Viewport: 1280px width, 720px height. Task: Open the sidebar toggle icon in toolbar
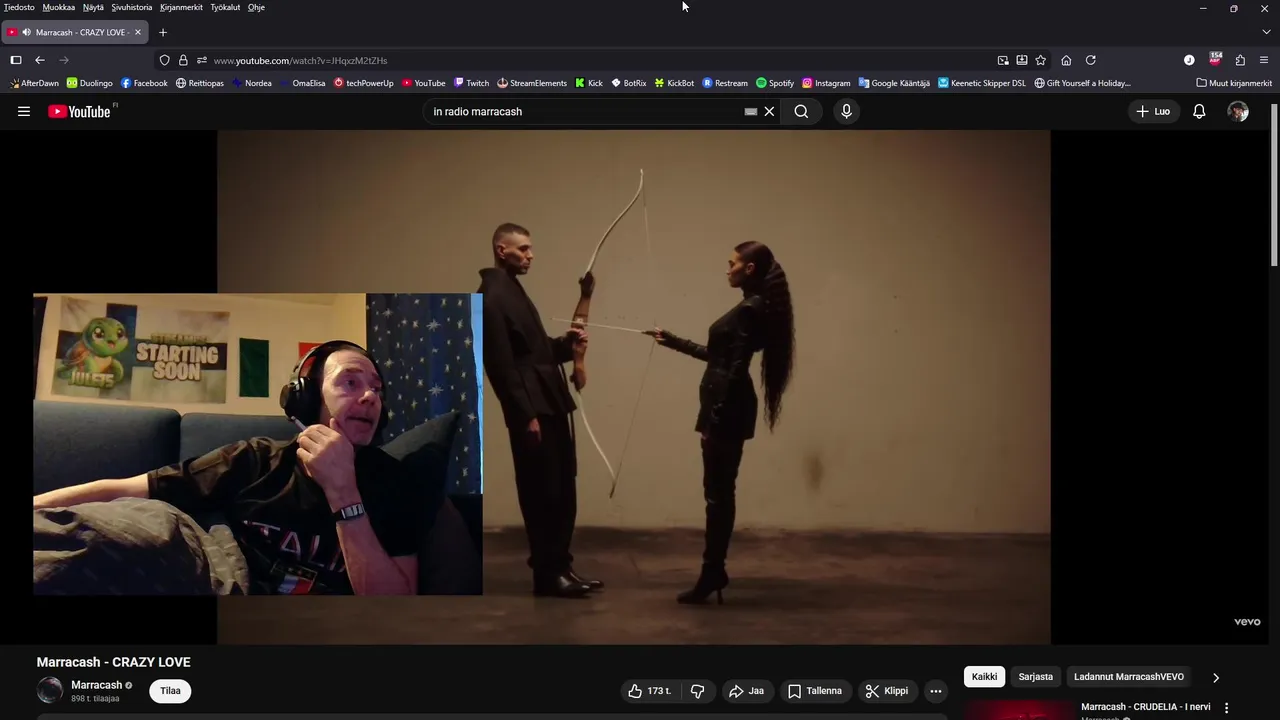coord(16,60)
